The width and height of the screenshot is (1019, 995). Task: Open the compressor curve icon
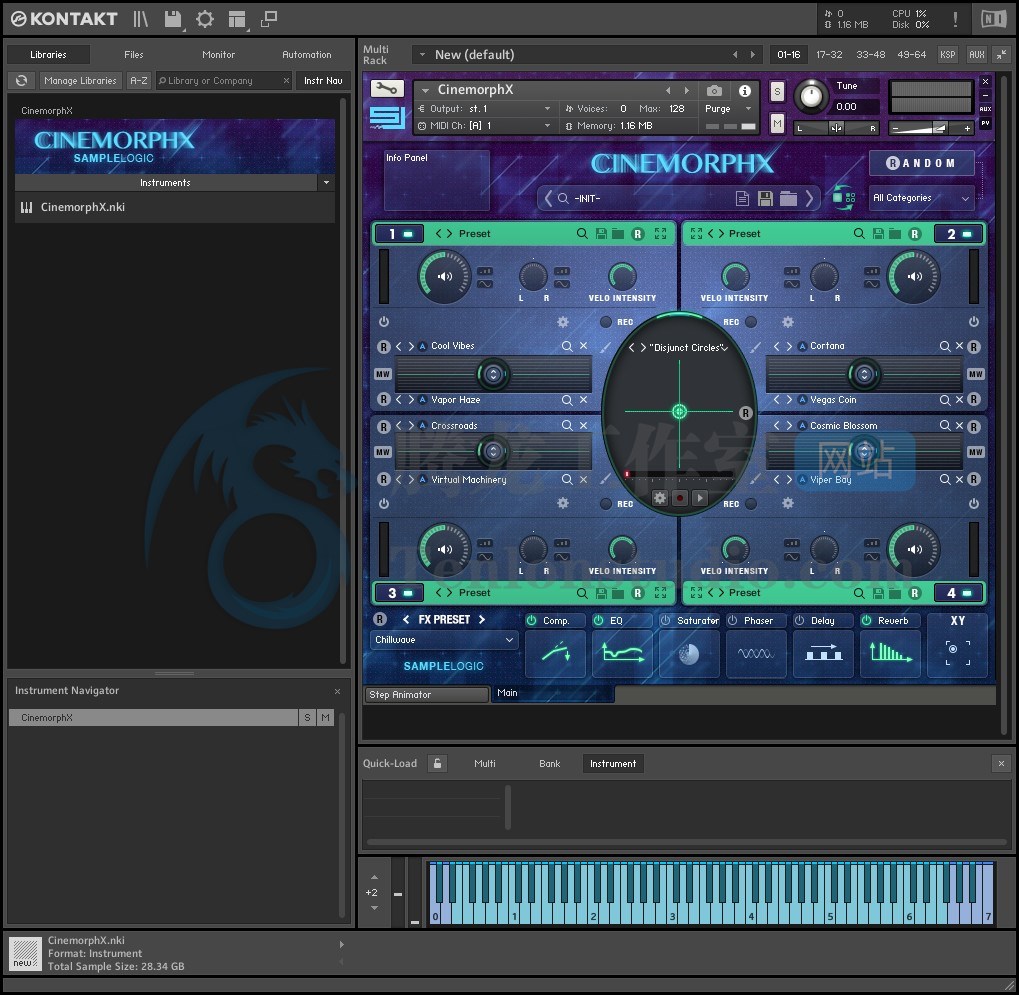tap(556, 653)
